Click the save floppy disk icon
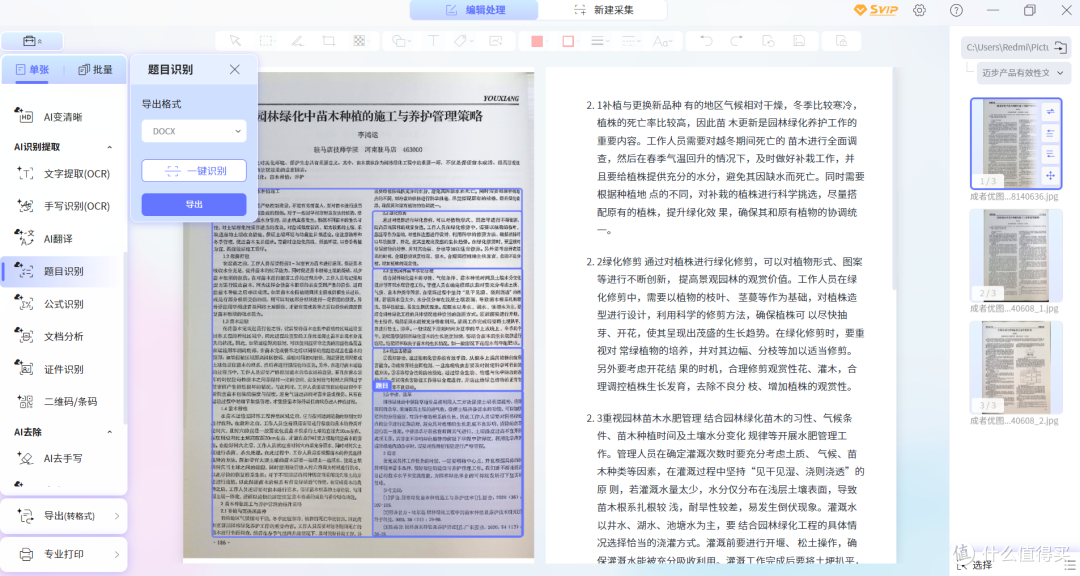Image resolution: width=1080 pixels, height=576 pixels. pos(799,41)
